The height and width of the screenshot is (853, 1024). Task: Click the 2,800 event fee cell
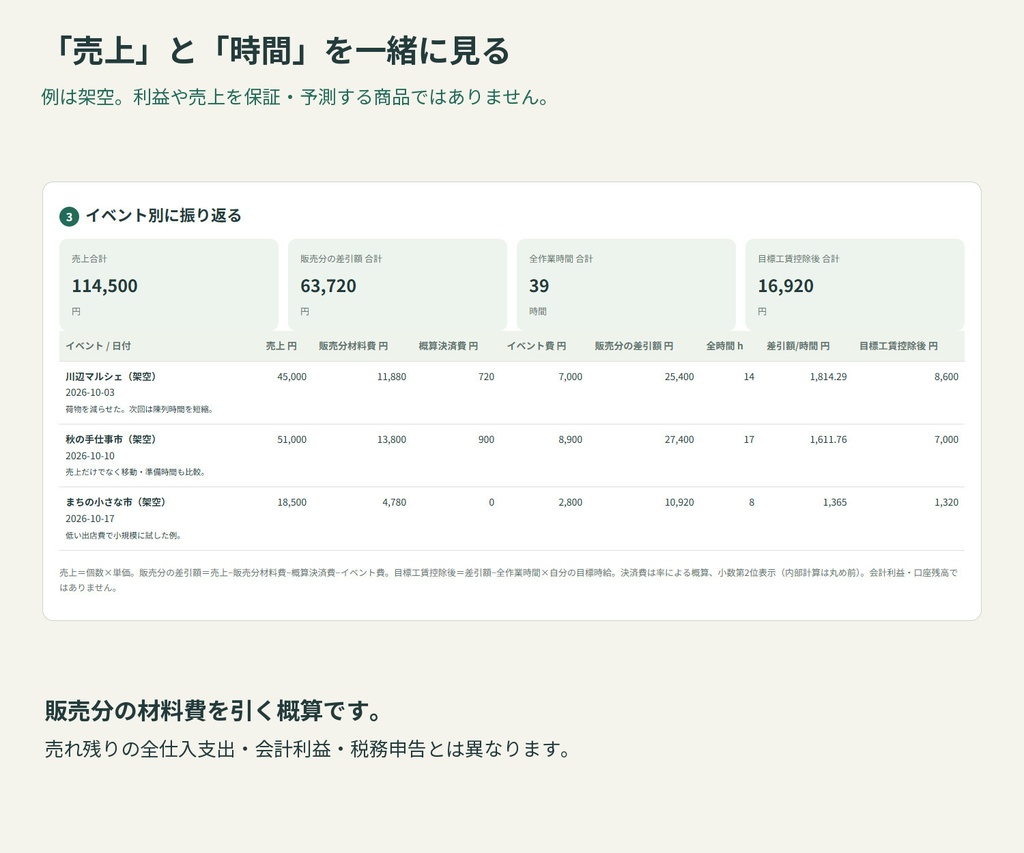click(570, 502)
